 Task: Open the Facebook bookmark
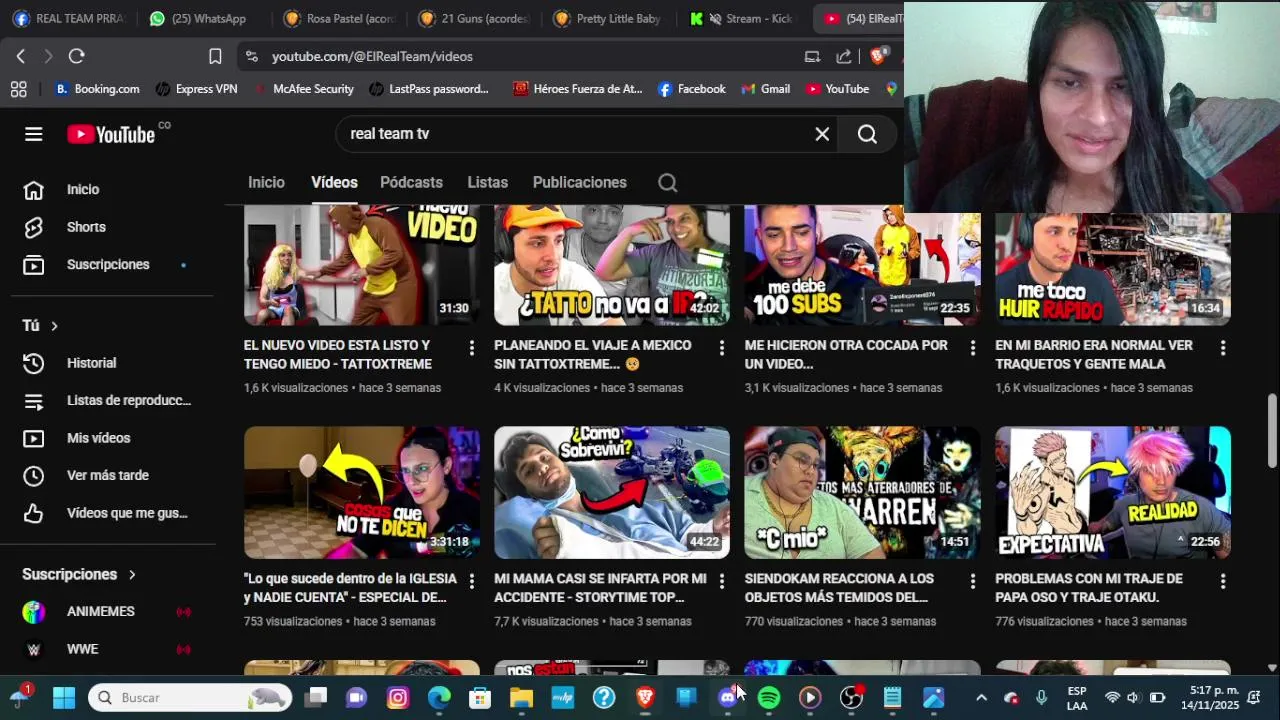click(x=691, y=89)
